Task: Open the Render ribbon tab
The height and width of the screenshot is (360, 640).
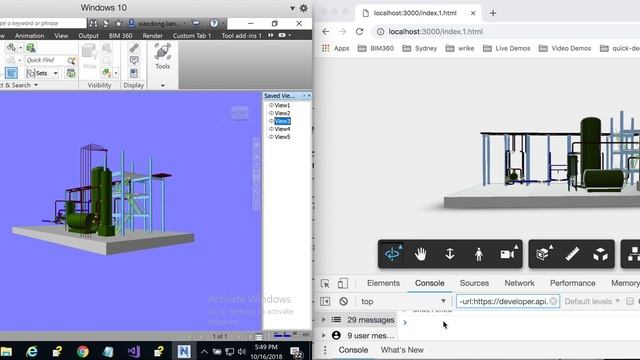Action: click(x=153, y=36)
